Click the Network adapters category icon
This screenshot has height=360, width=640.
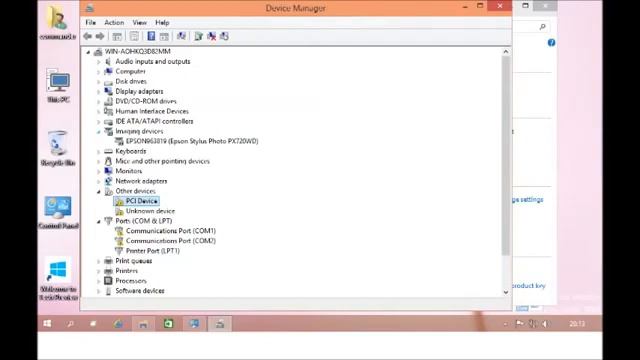pos(108,181)
